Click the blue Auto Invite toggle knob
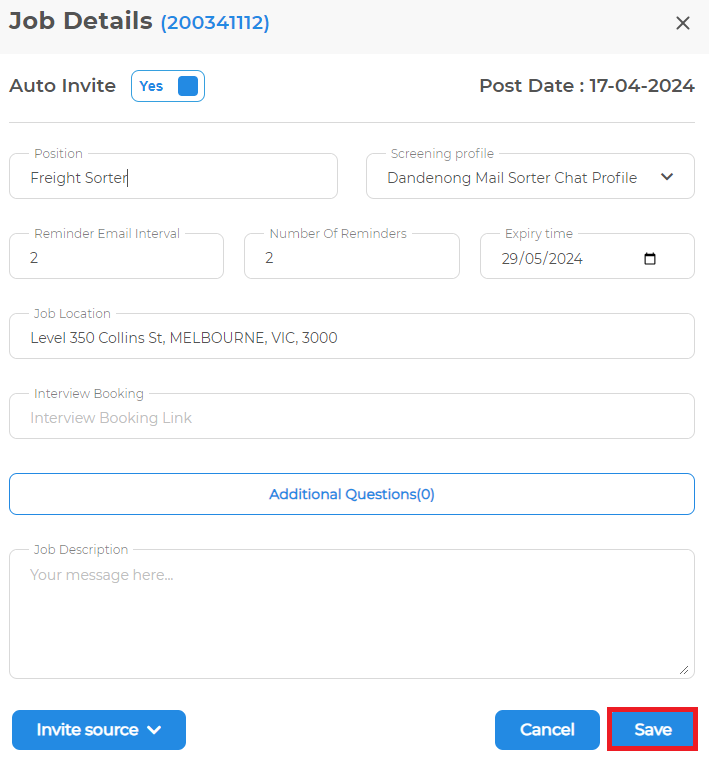The width and height of the screenshot is (709, 757). point(188,86)
